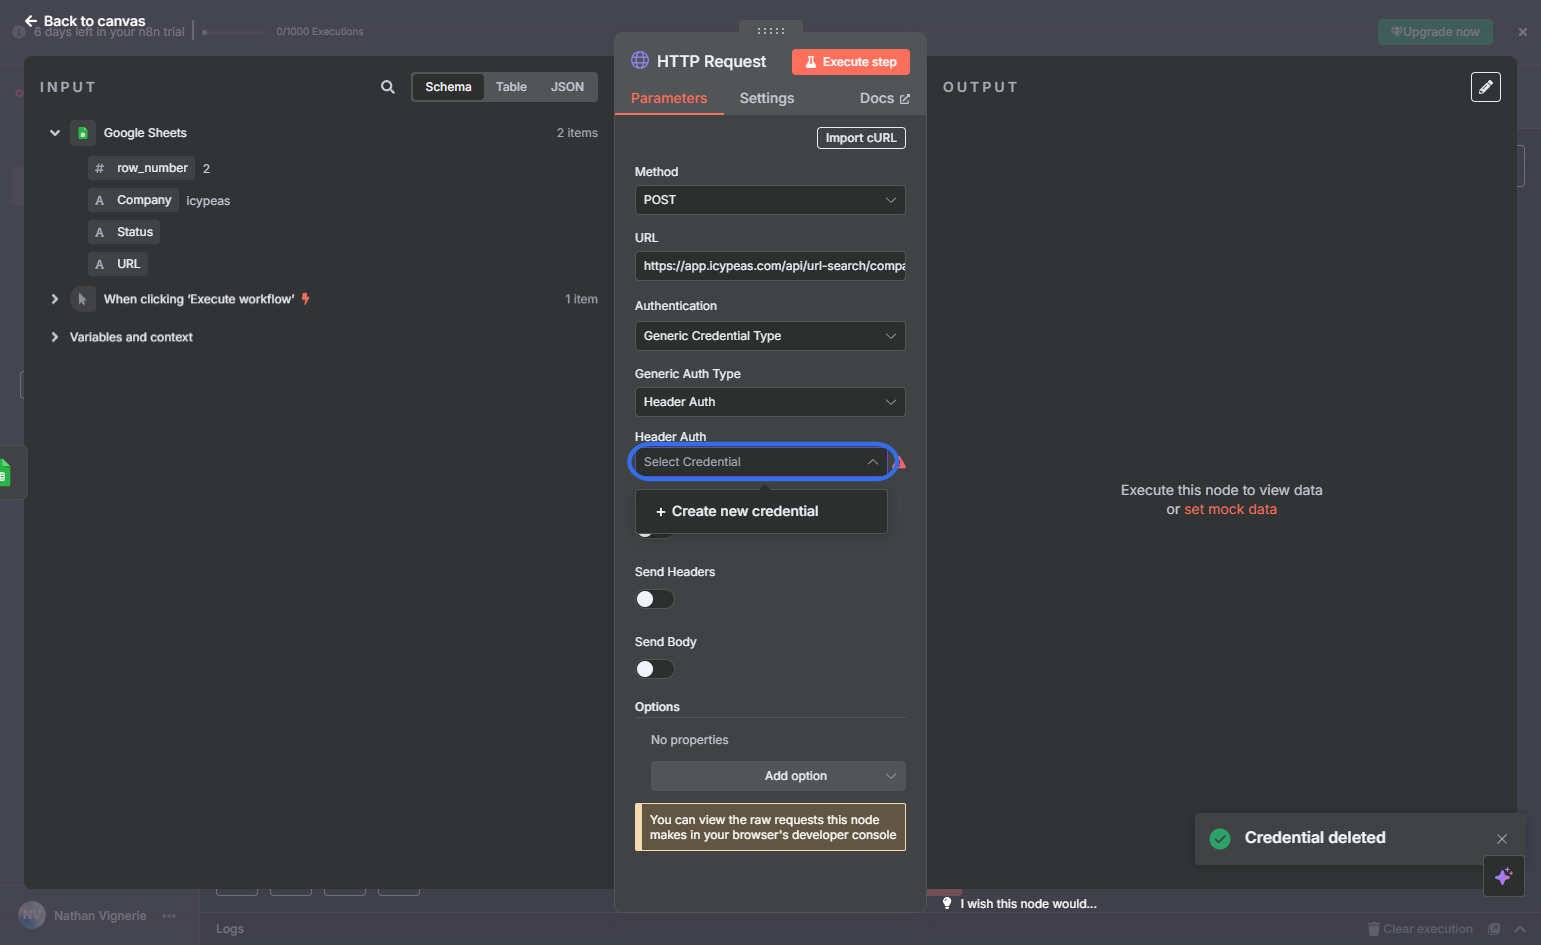The width and height of the screenshot is (1541, 945).
Task: Select the JSON view tab
Action: tap(567, 87)
